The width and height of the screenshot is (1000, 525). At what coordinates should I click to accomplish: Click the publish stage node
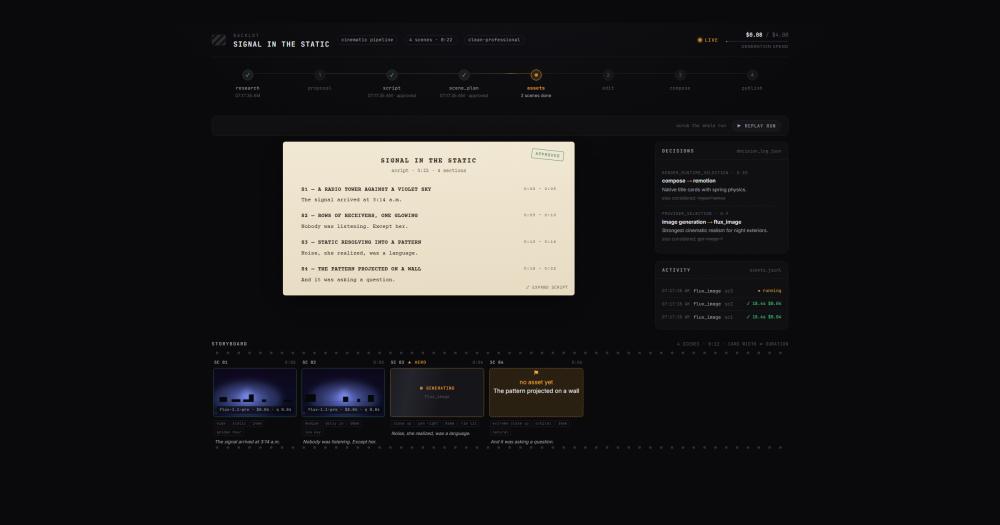pyautogui.click(x=752, y=75)
